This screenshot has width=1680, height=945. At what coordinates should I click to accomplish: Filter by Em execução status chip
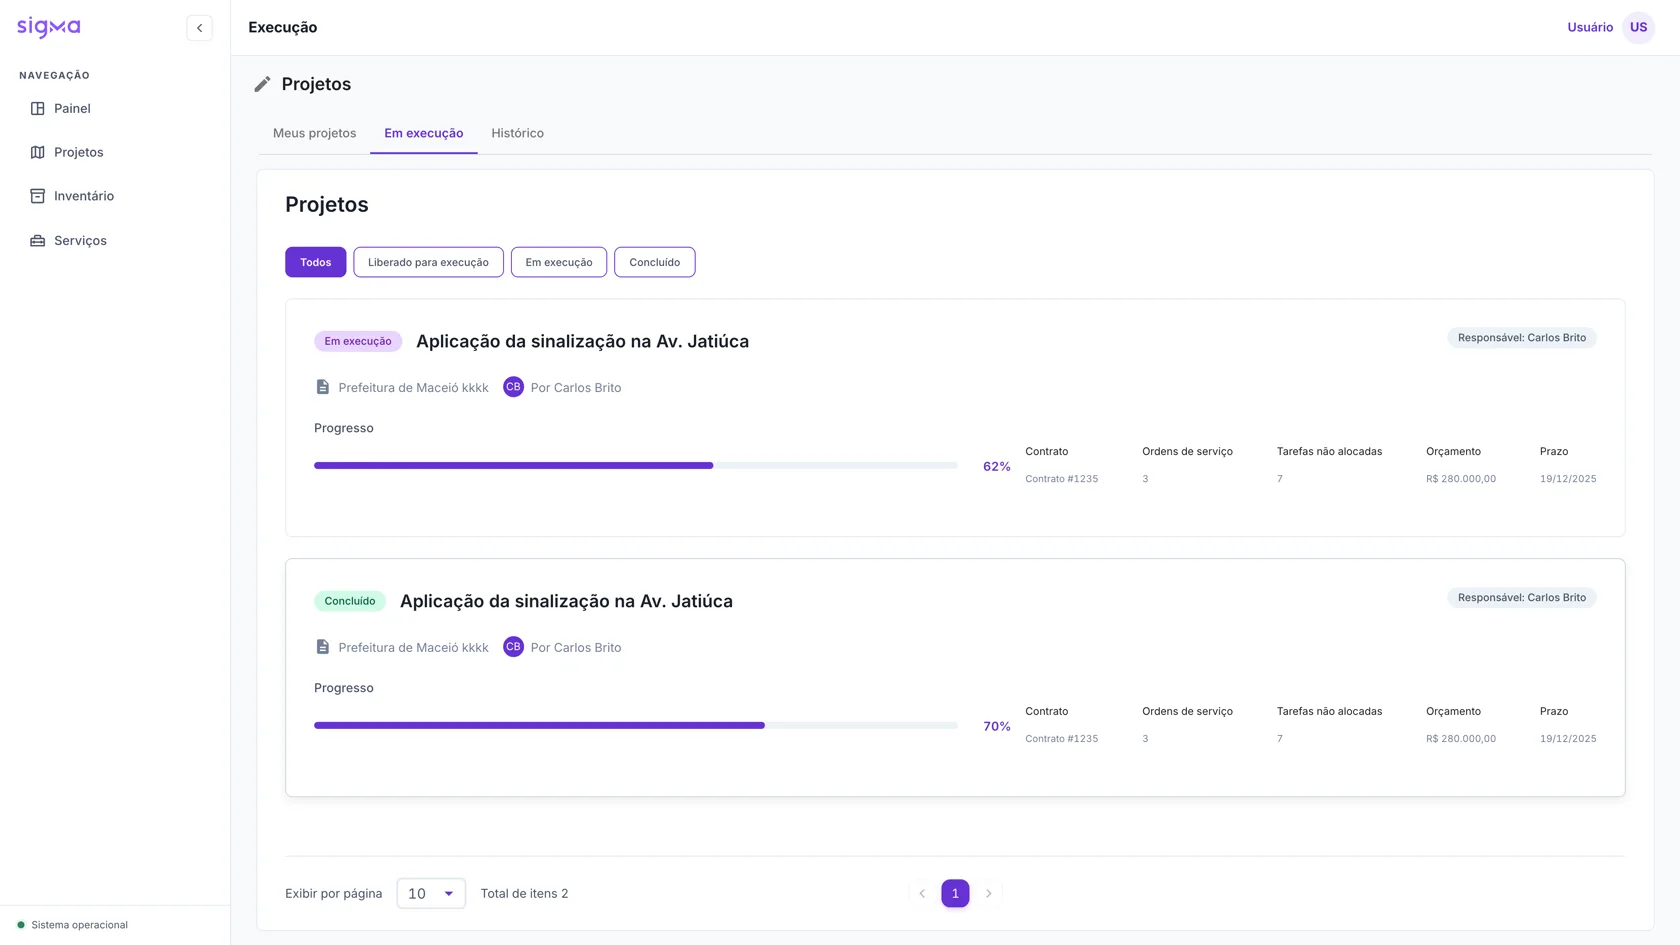(558, 262)
